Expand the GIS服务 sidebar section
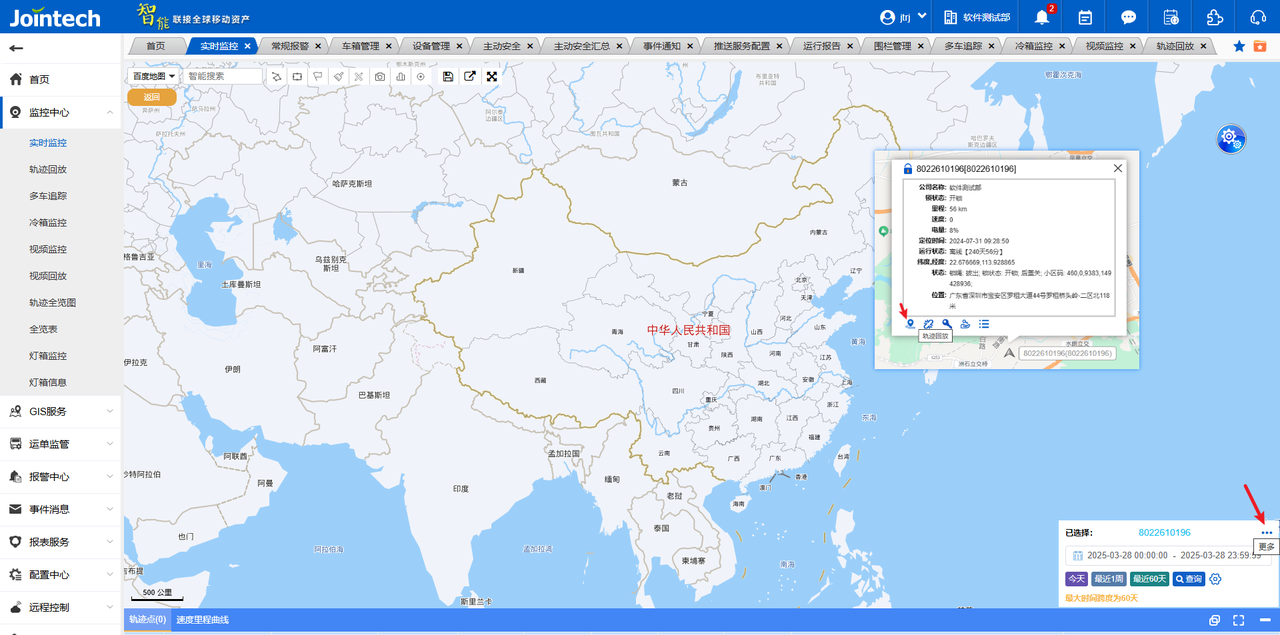 (60, 411)
